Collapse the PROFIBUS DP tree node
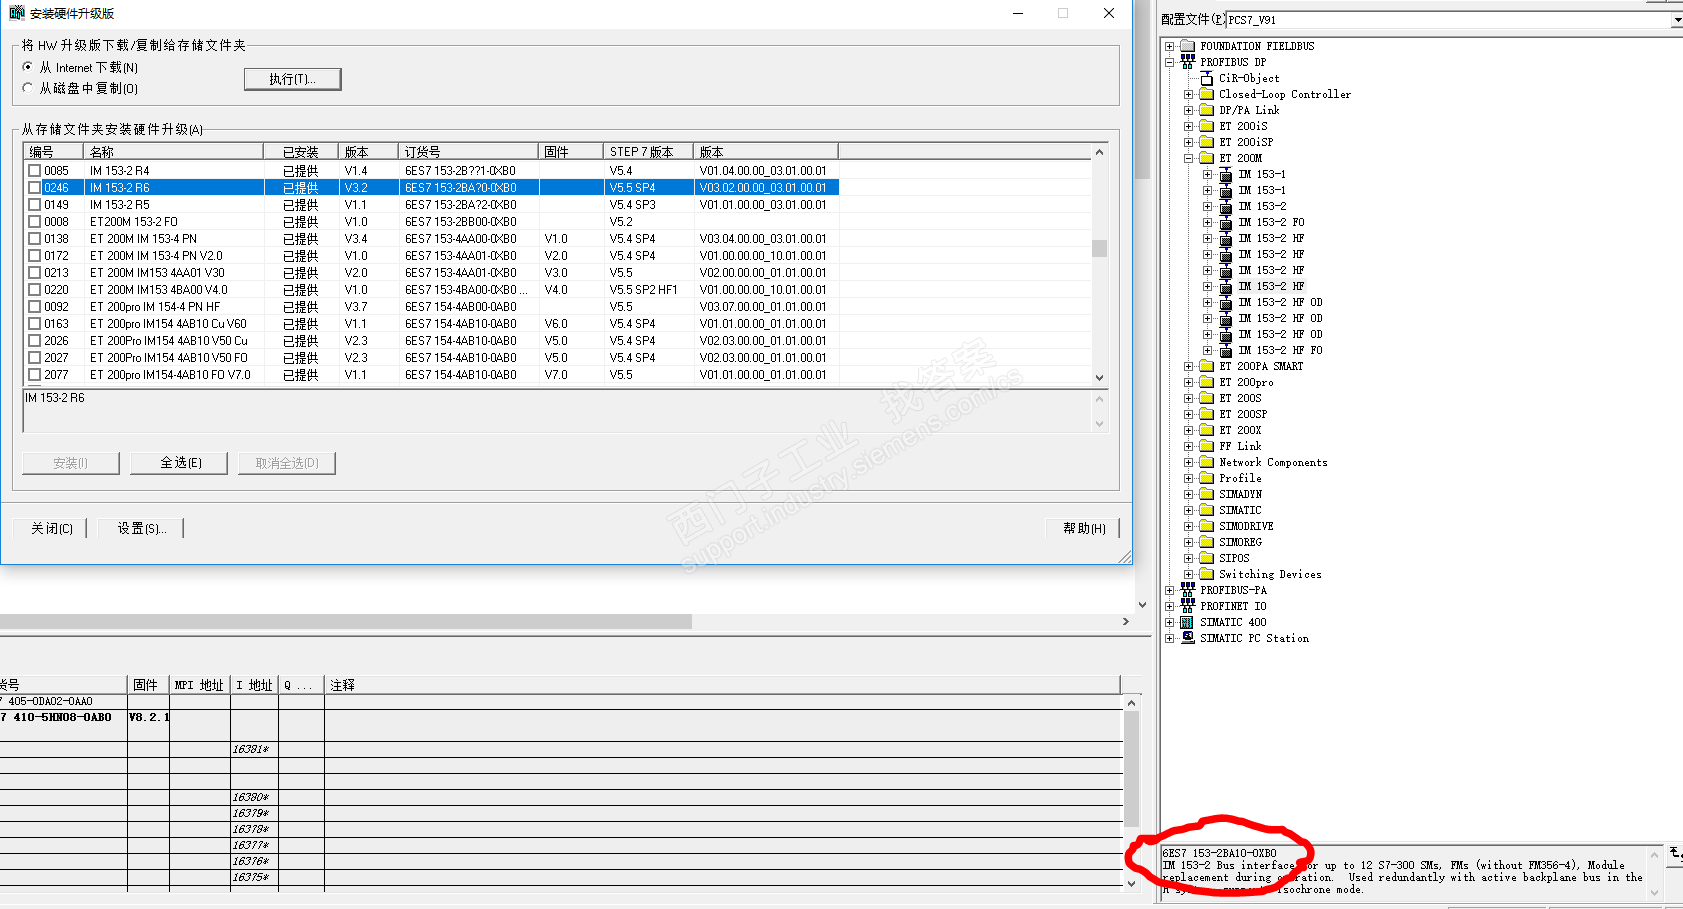The image size is (1683, 909). pyautogui.click(x=1169, y=62)
